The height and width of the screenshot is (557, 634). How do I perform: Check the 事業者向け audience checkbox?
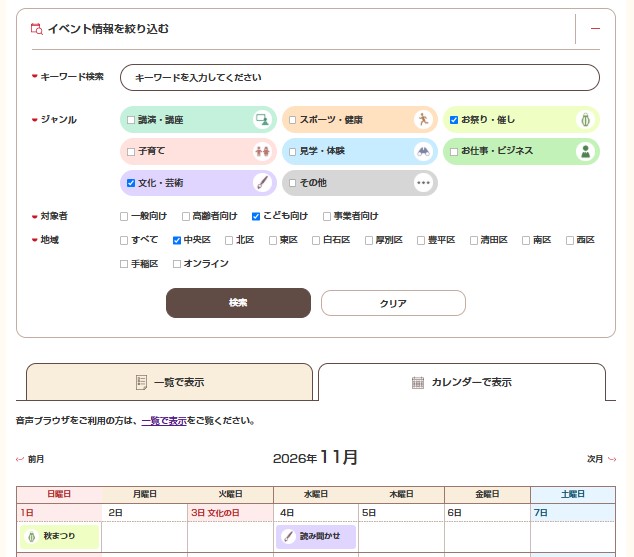(327, 217)
